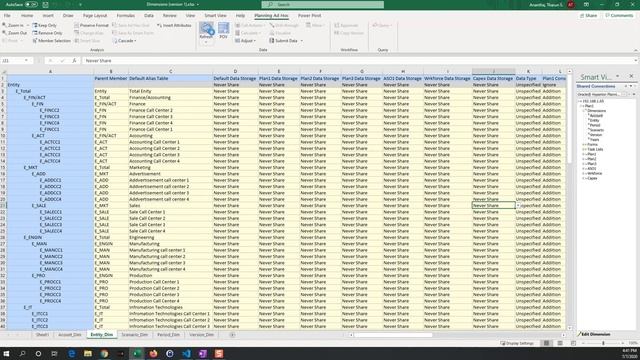The width and height of the screenshot is (640, 360).
Task: Click the title bar Search box
Action: click(x=322, y=4)
